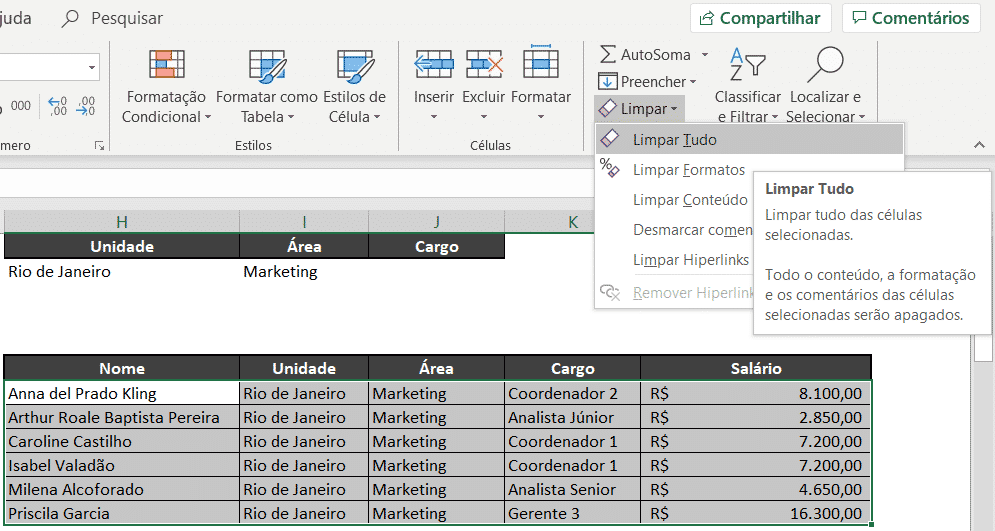Viewport: 995px width, 531px height.
Task: Open Classificar e Filtrar icon
Action: click(748, 65)
